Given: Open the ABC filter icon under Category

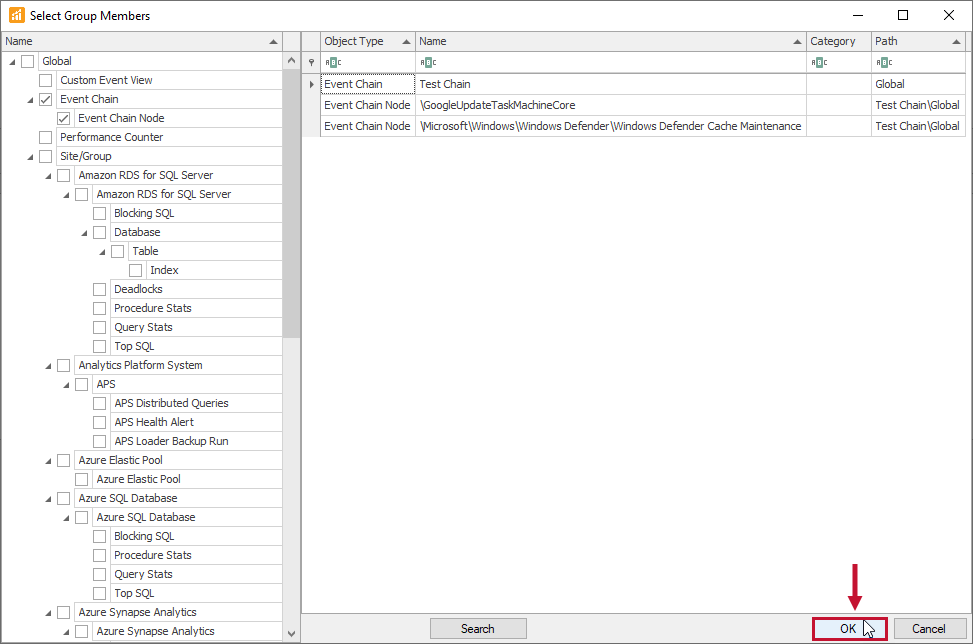Looking at the screenshot, I should (819, 62).
